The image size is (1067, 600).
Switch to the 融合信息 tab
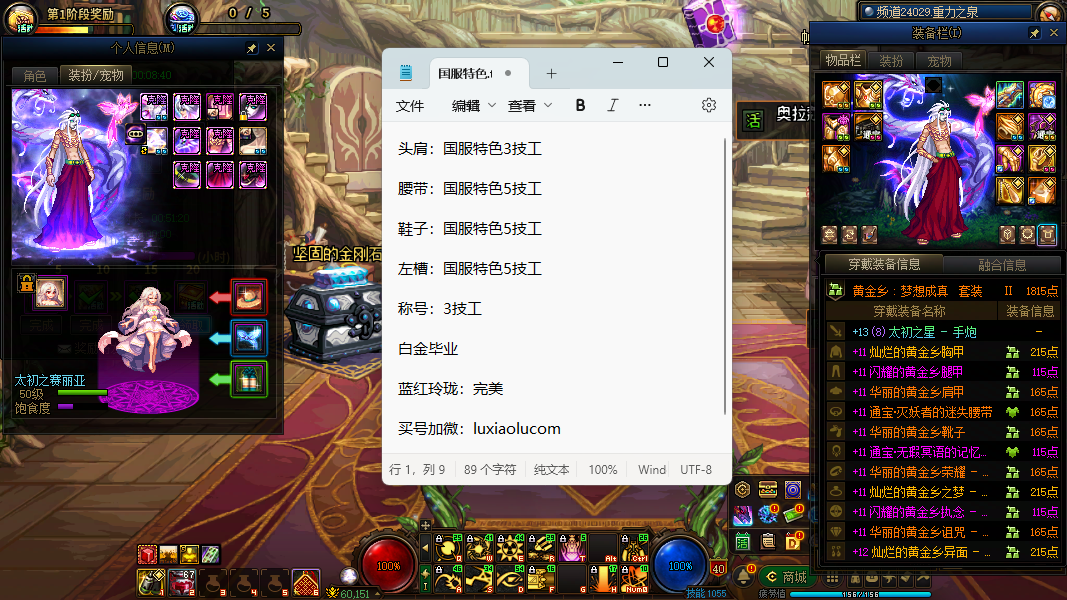[x=1001, y=265]
